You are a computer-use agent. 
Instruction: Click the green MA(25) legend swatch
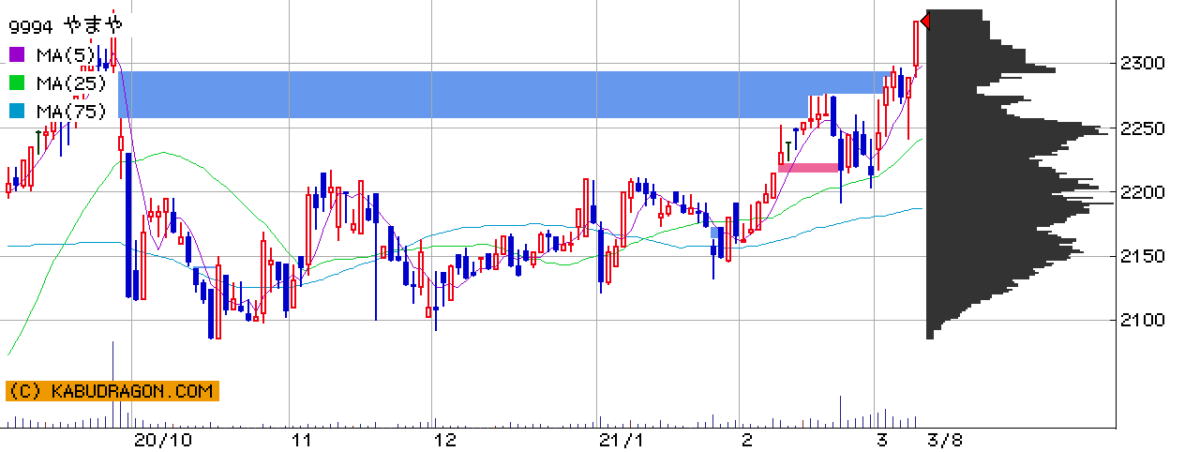click(16, 83)
